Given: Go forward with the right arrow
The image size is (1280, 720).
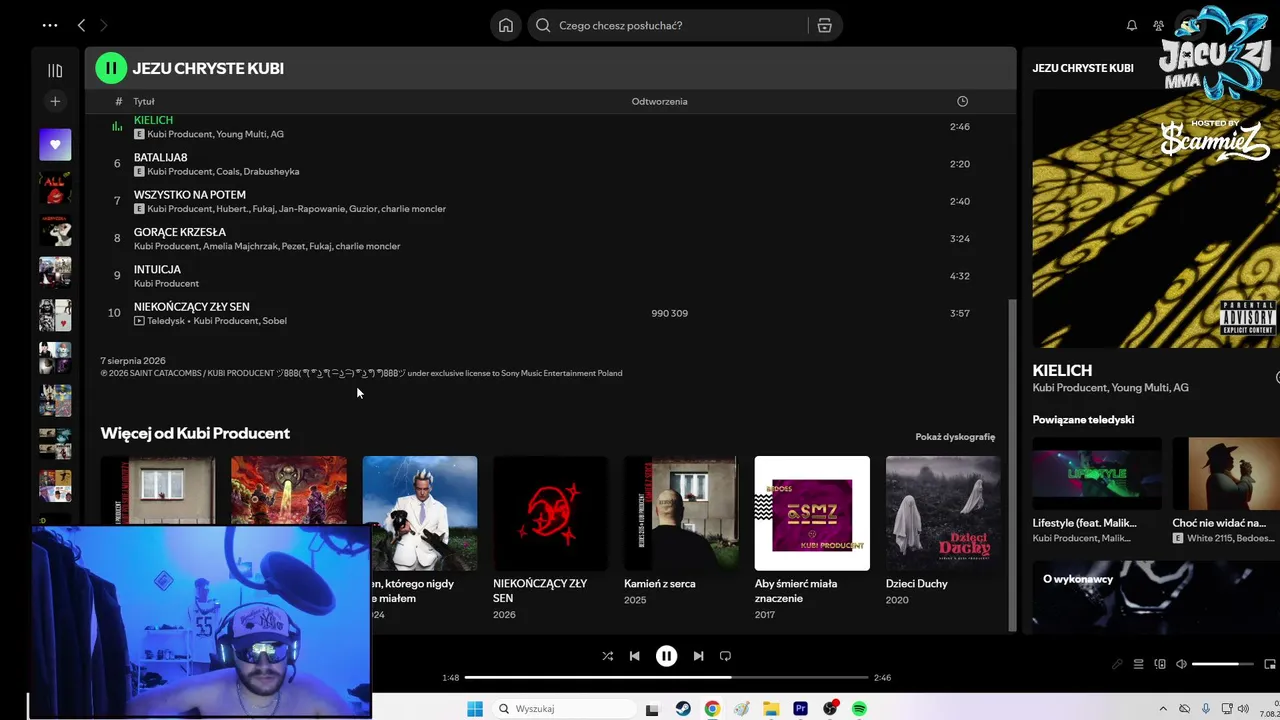Looking at the screenshot, I should [104, 25].
